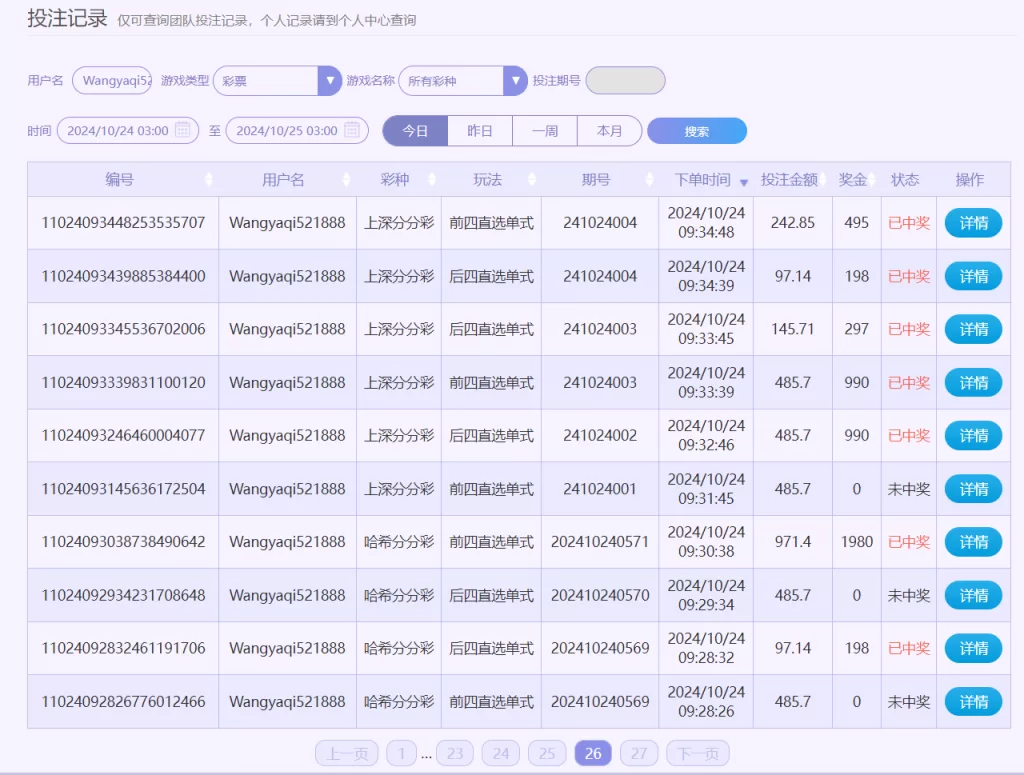Open calendar icon in end time field

(x=352, y=130)
